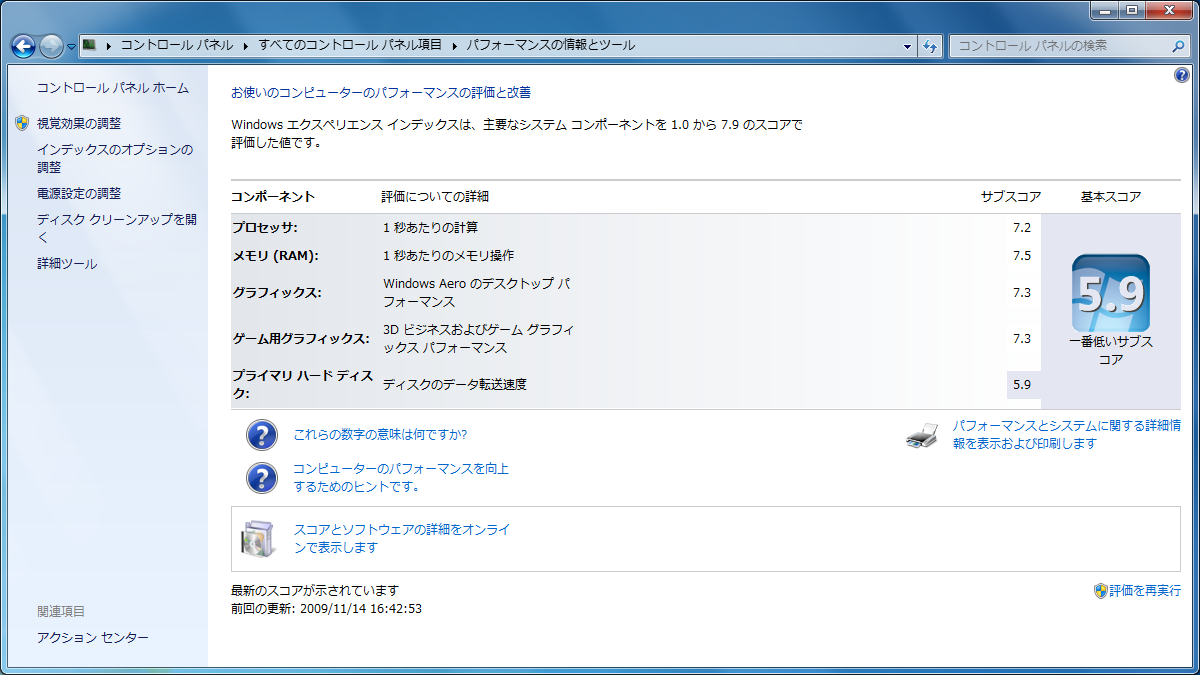Viewport: 1200px width, 675px height.
Task: Click the printer icon
Action: click(x=922, y=435)
